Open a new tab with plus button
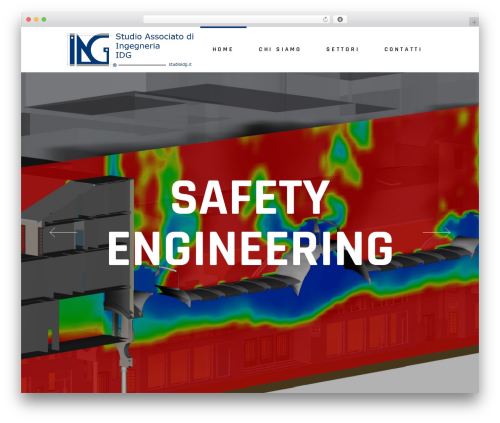This screenshot has height=423, width=500. (474, 22)
